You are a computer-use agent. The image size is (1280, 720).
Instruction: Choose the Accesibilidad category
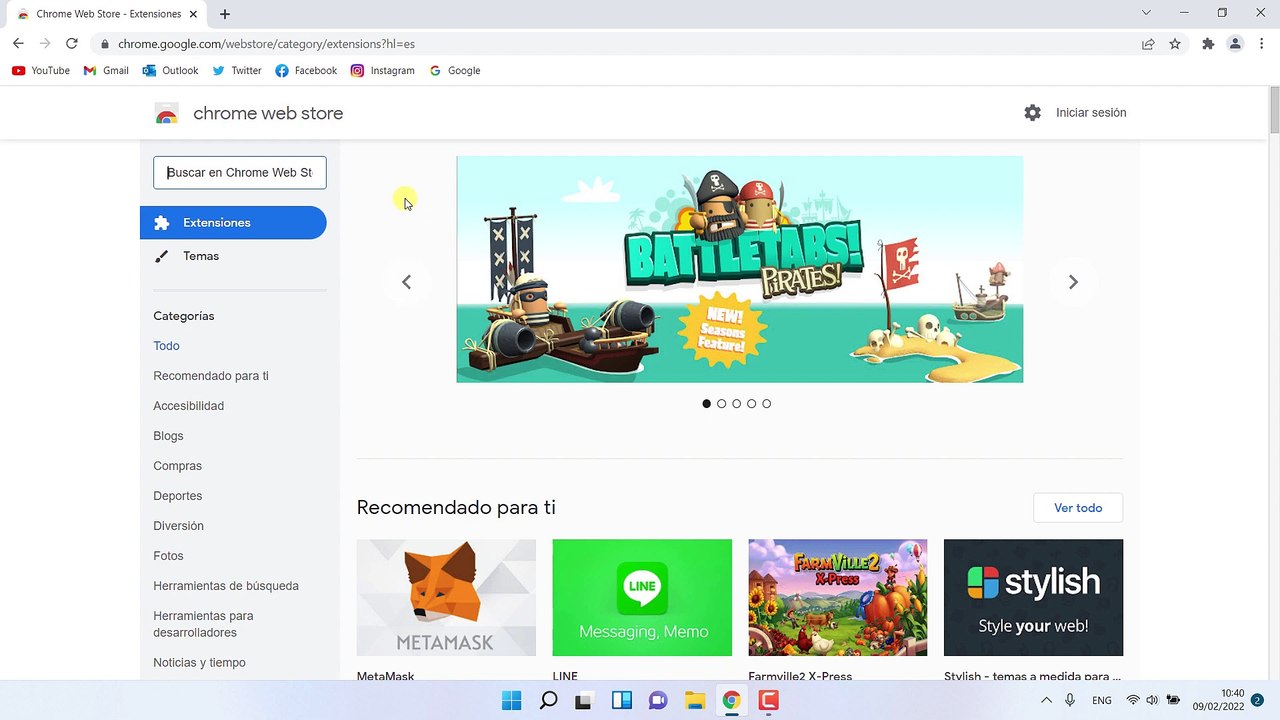(188, 406)
